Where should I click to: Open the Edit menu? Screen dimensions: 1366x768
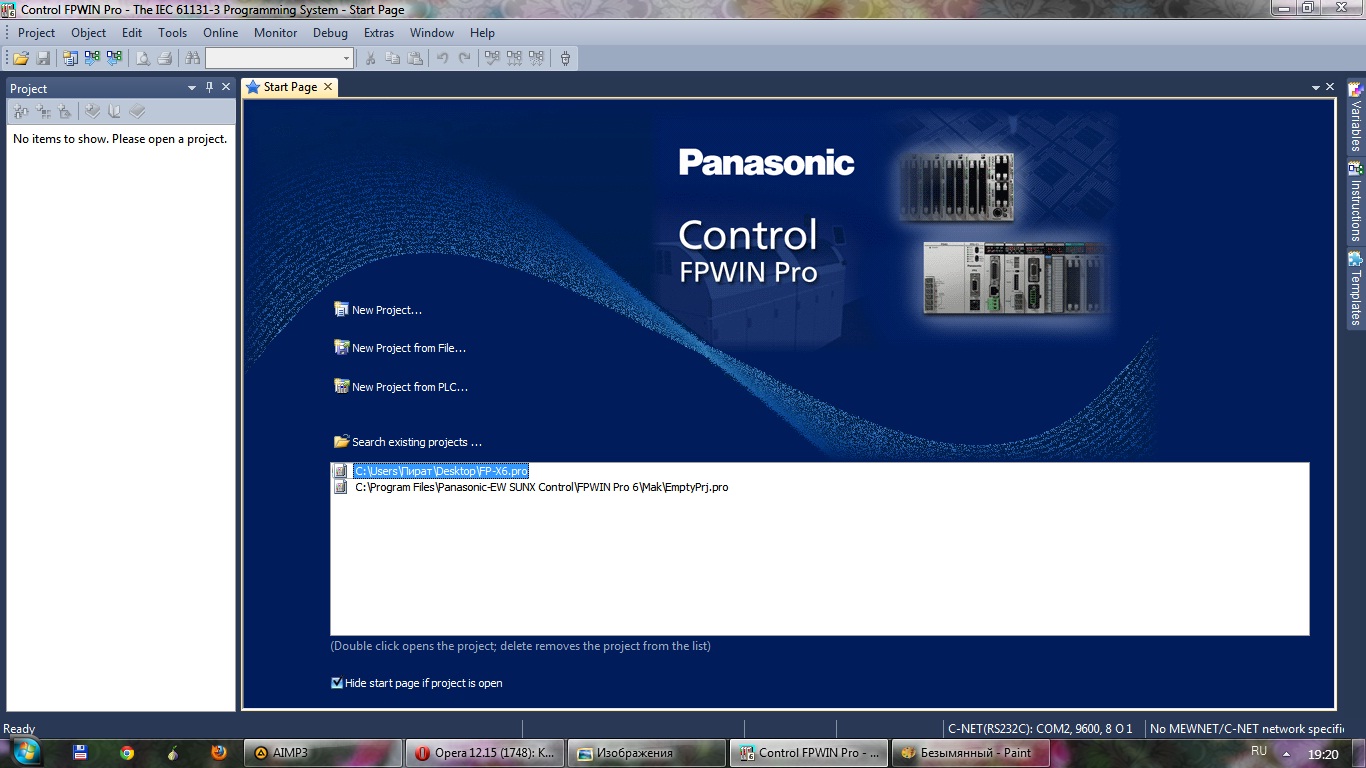(x=132, y=32)
